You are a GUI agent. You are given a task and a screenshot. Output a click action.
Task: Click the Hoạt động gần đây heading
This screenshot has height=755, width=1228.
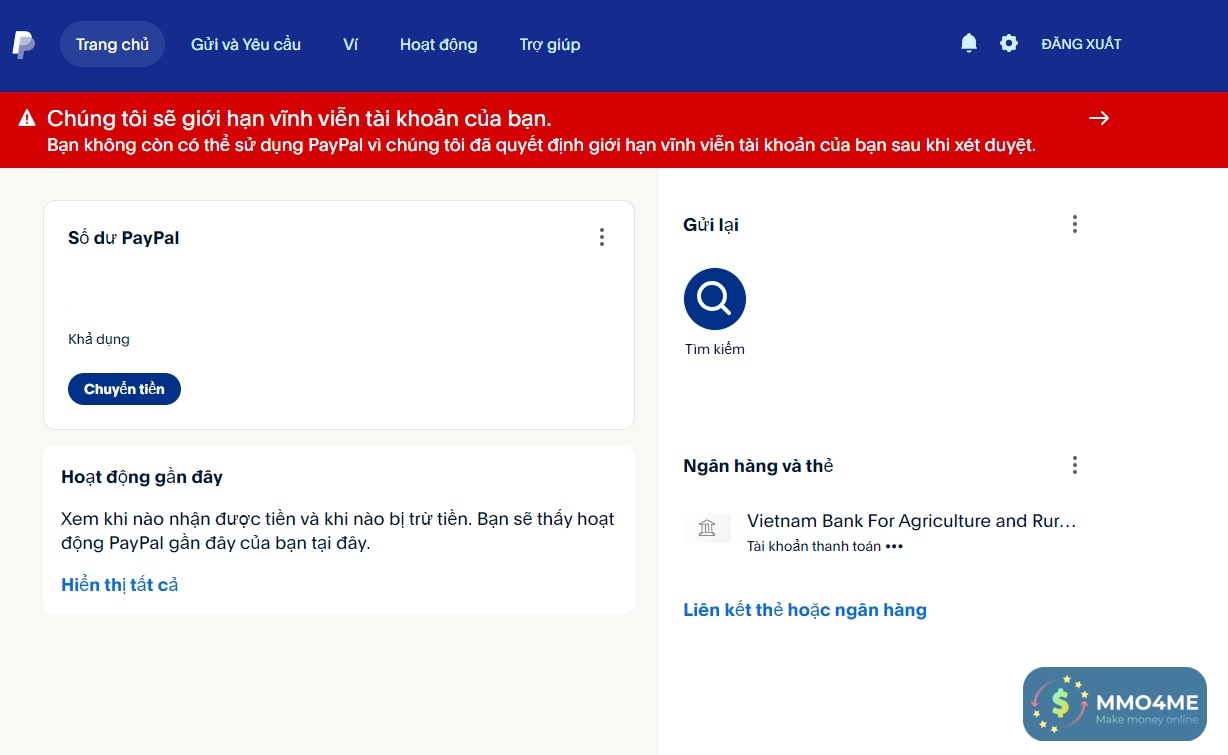[142, 477]
